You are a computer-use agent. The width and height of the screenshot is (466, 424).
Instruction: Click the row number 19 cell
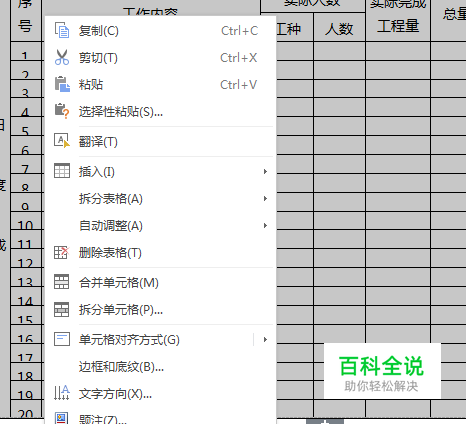click(25, 391)
